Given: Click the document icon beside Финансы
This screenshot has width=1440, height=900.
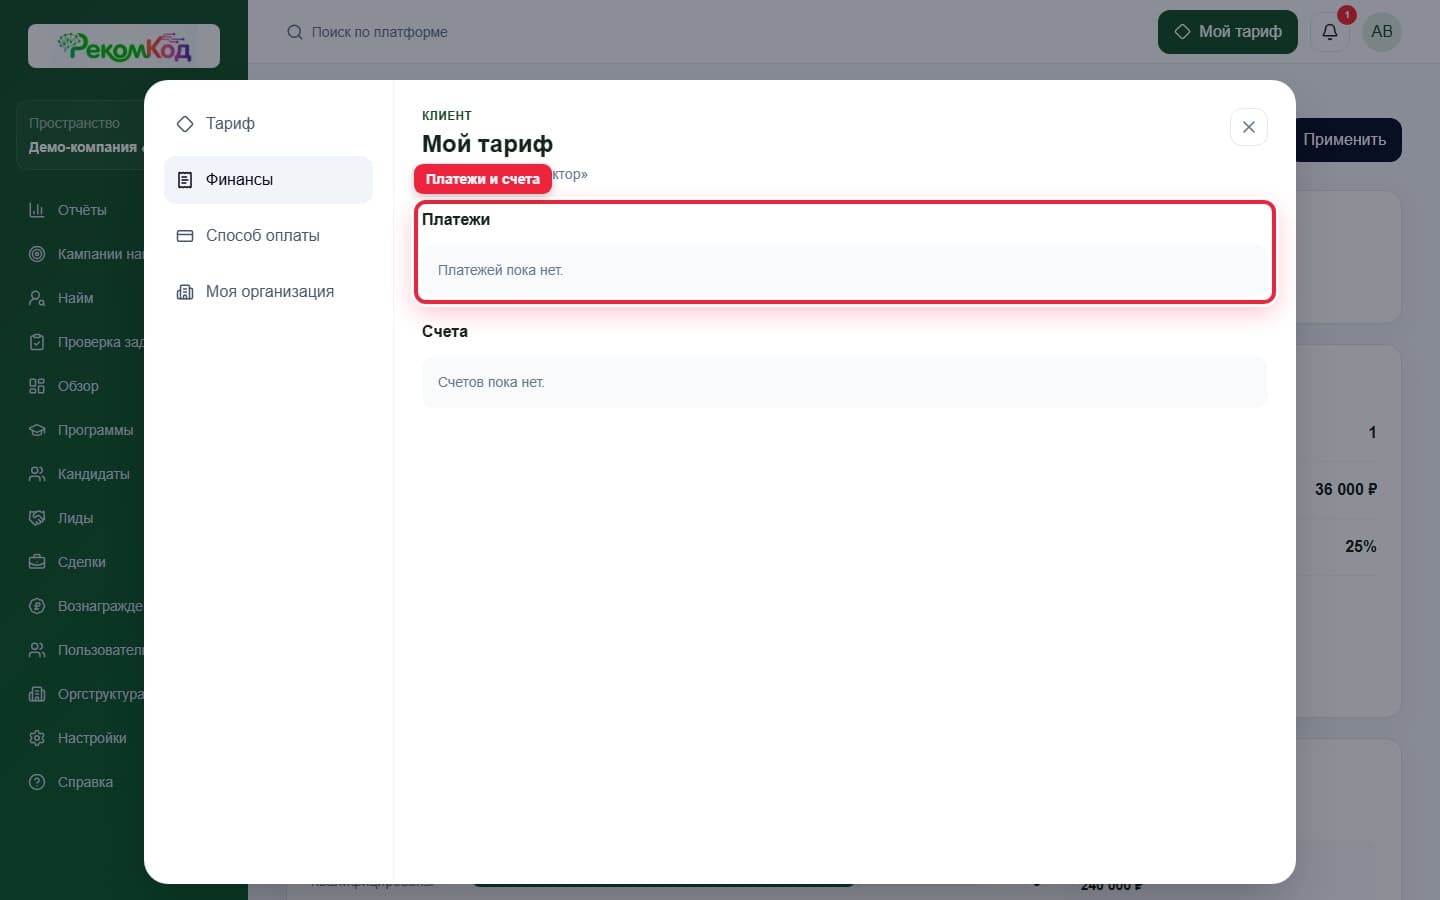Looking at the screenshot, I should (185, 180).
